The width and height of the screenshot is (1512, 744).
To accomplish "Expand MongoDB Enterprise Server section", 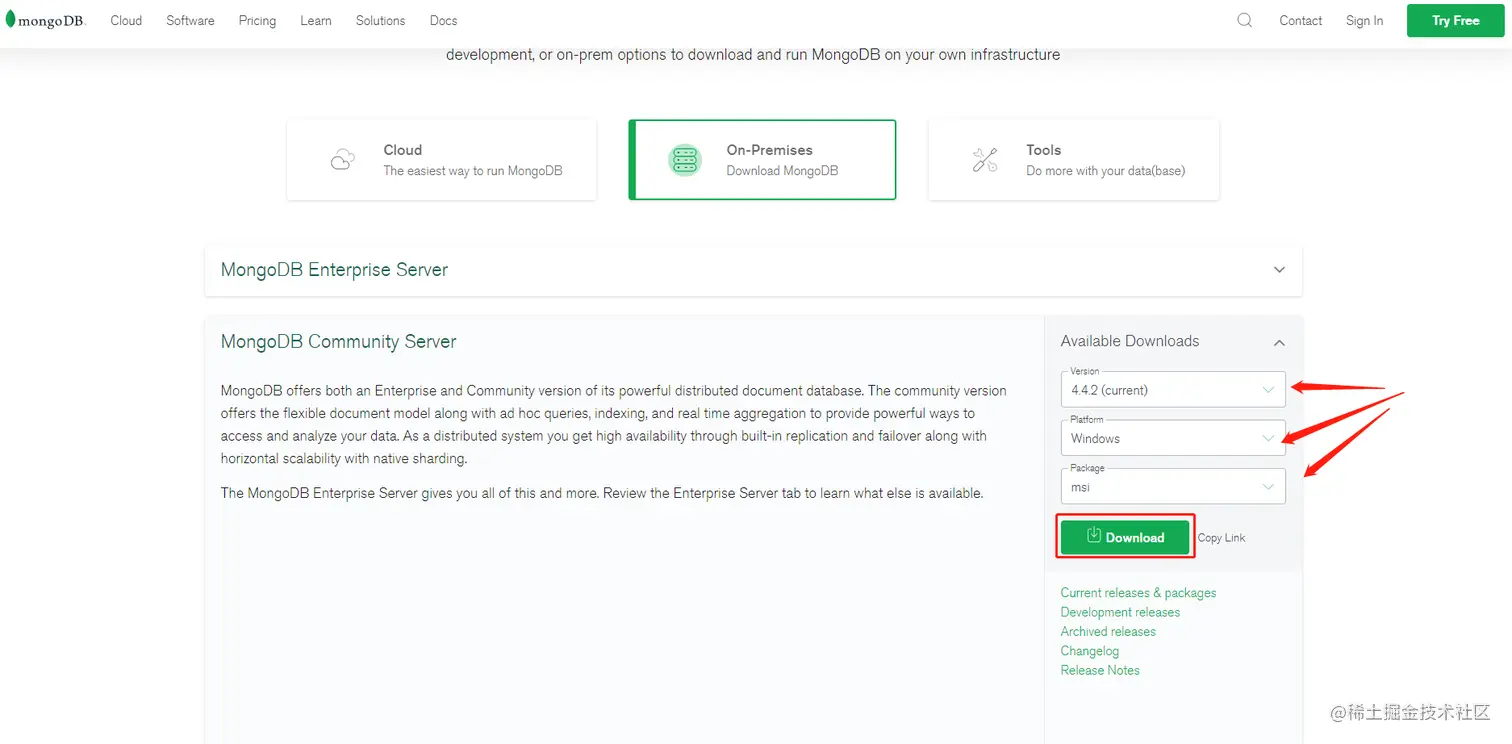I will point(1279,270).
